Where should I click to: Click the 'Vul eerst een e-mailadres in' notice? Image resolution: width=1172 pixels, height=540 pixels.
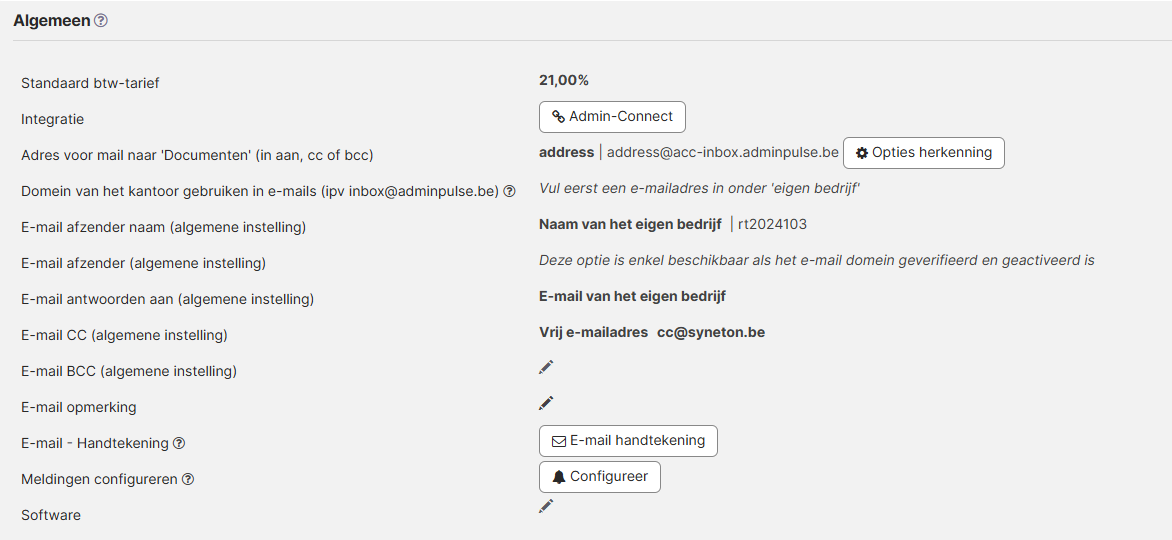point(700,189)
